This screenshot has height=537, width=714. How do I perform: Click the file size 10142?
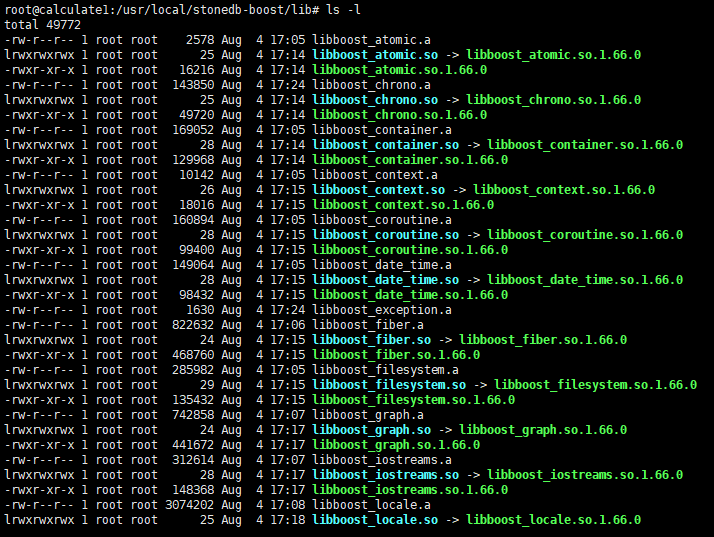pyautogui.click(x=196, y=175)
